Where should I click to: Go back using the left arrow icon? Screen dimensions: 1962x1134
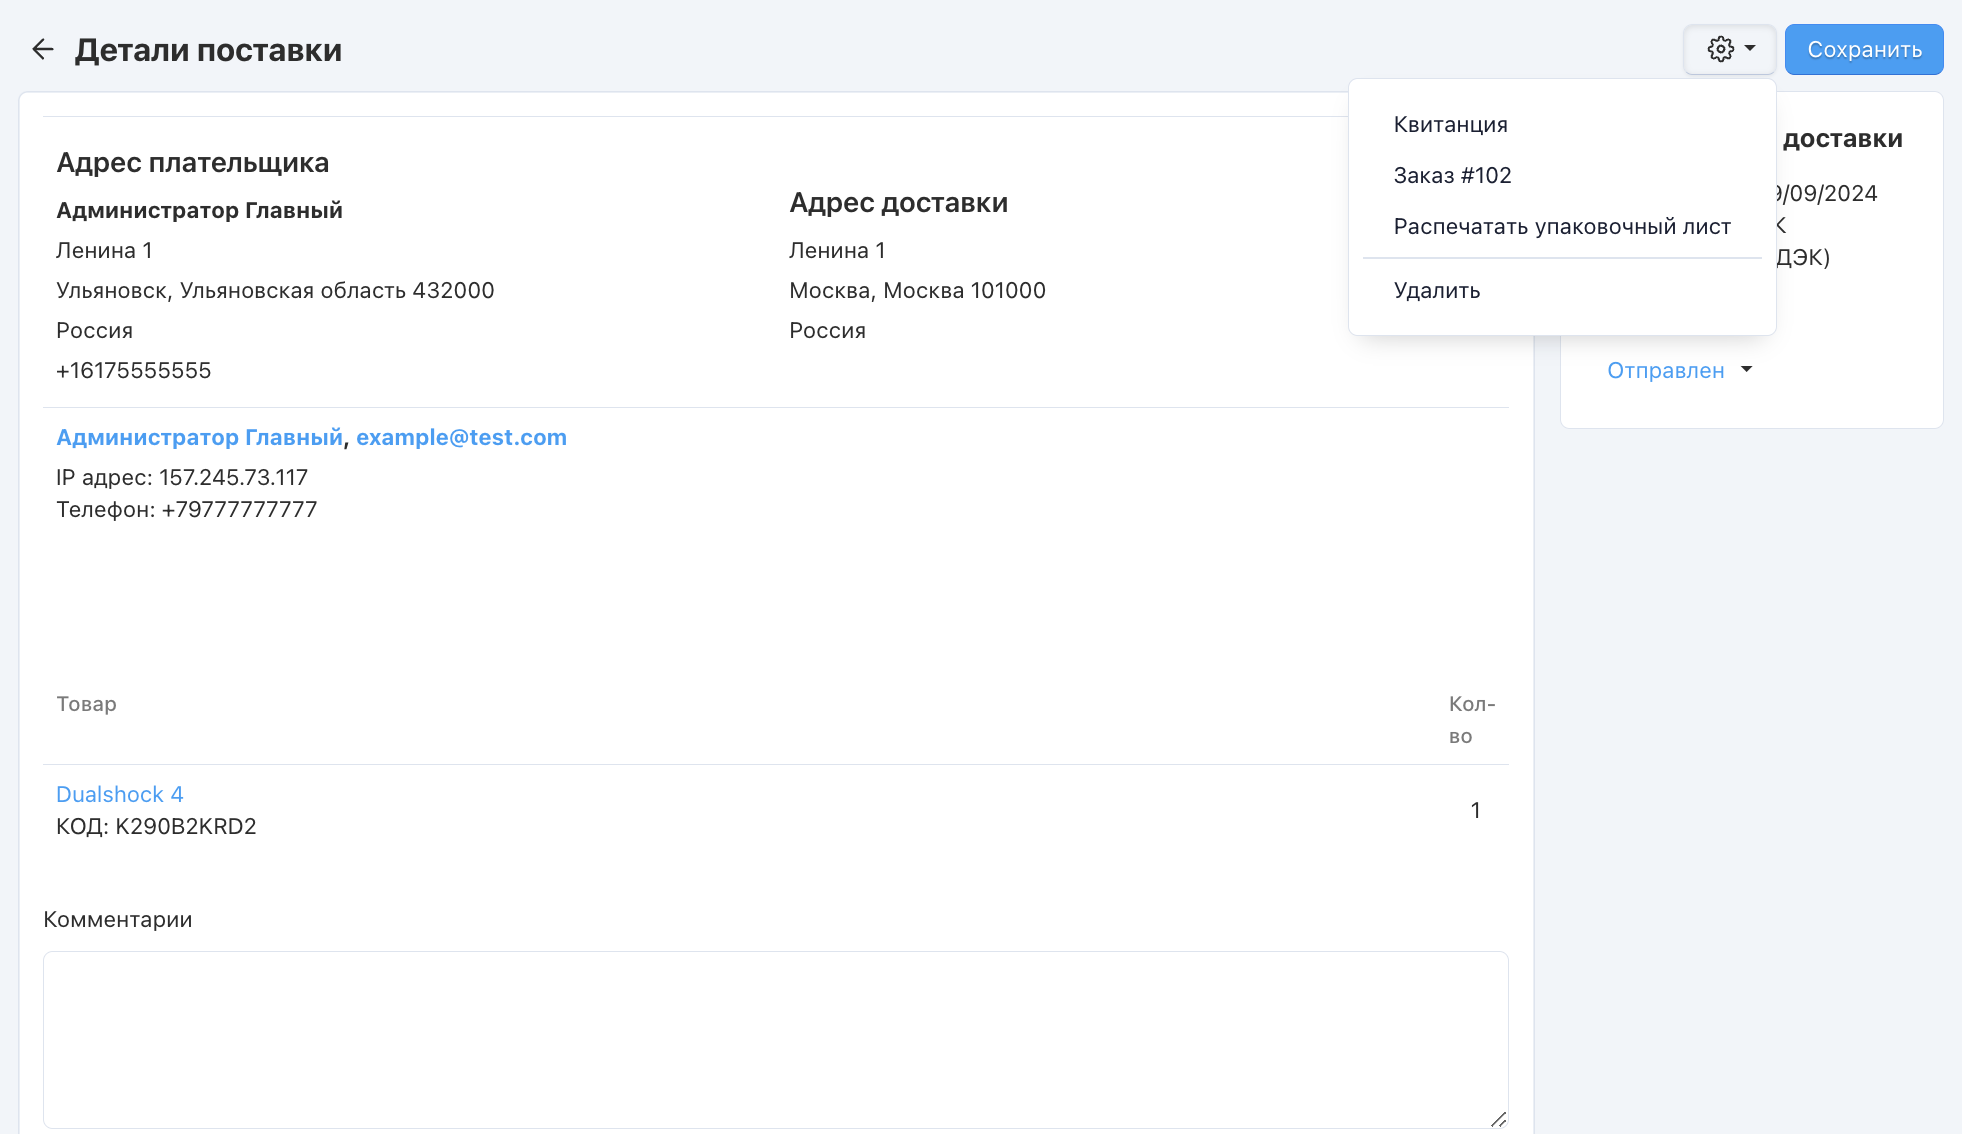click(42, 49)
